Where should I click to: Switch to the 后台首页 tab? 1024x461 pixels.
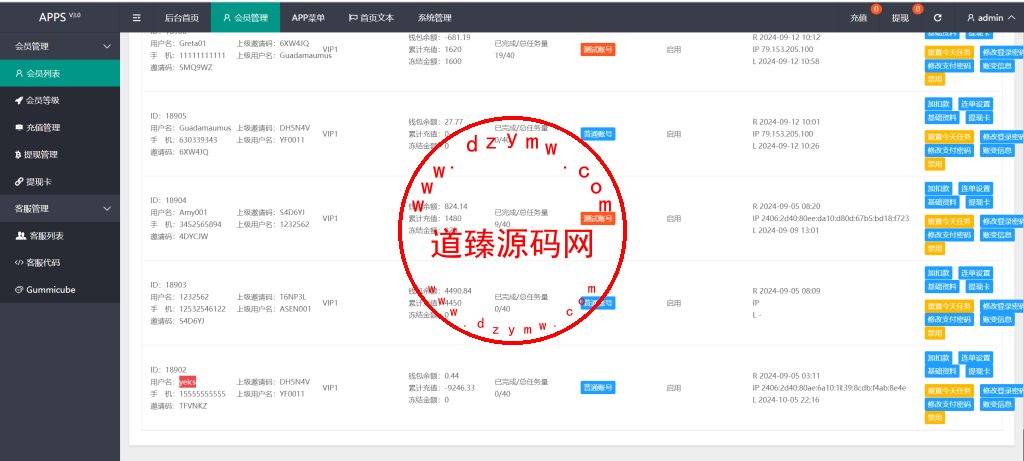182,18
